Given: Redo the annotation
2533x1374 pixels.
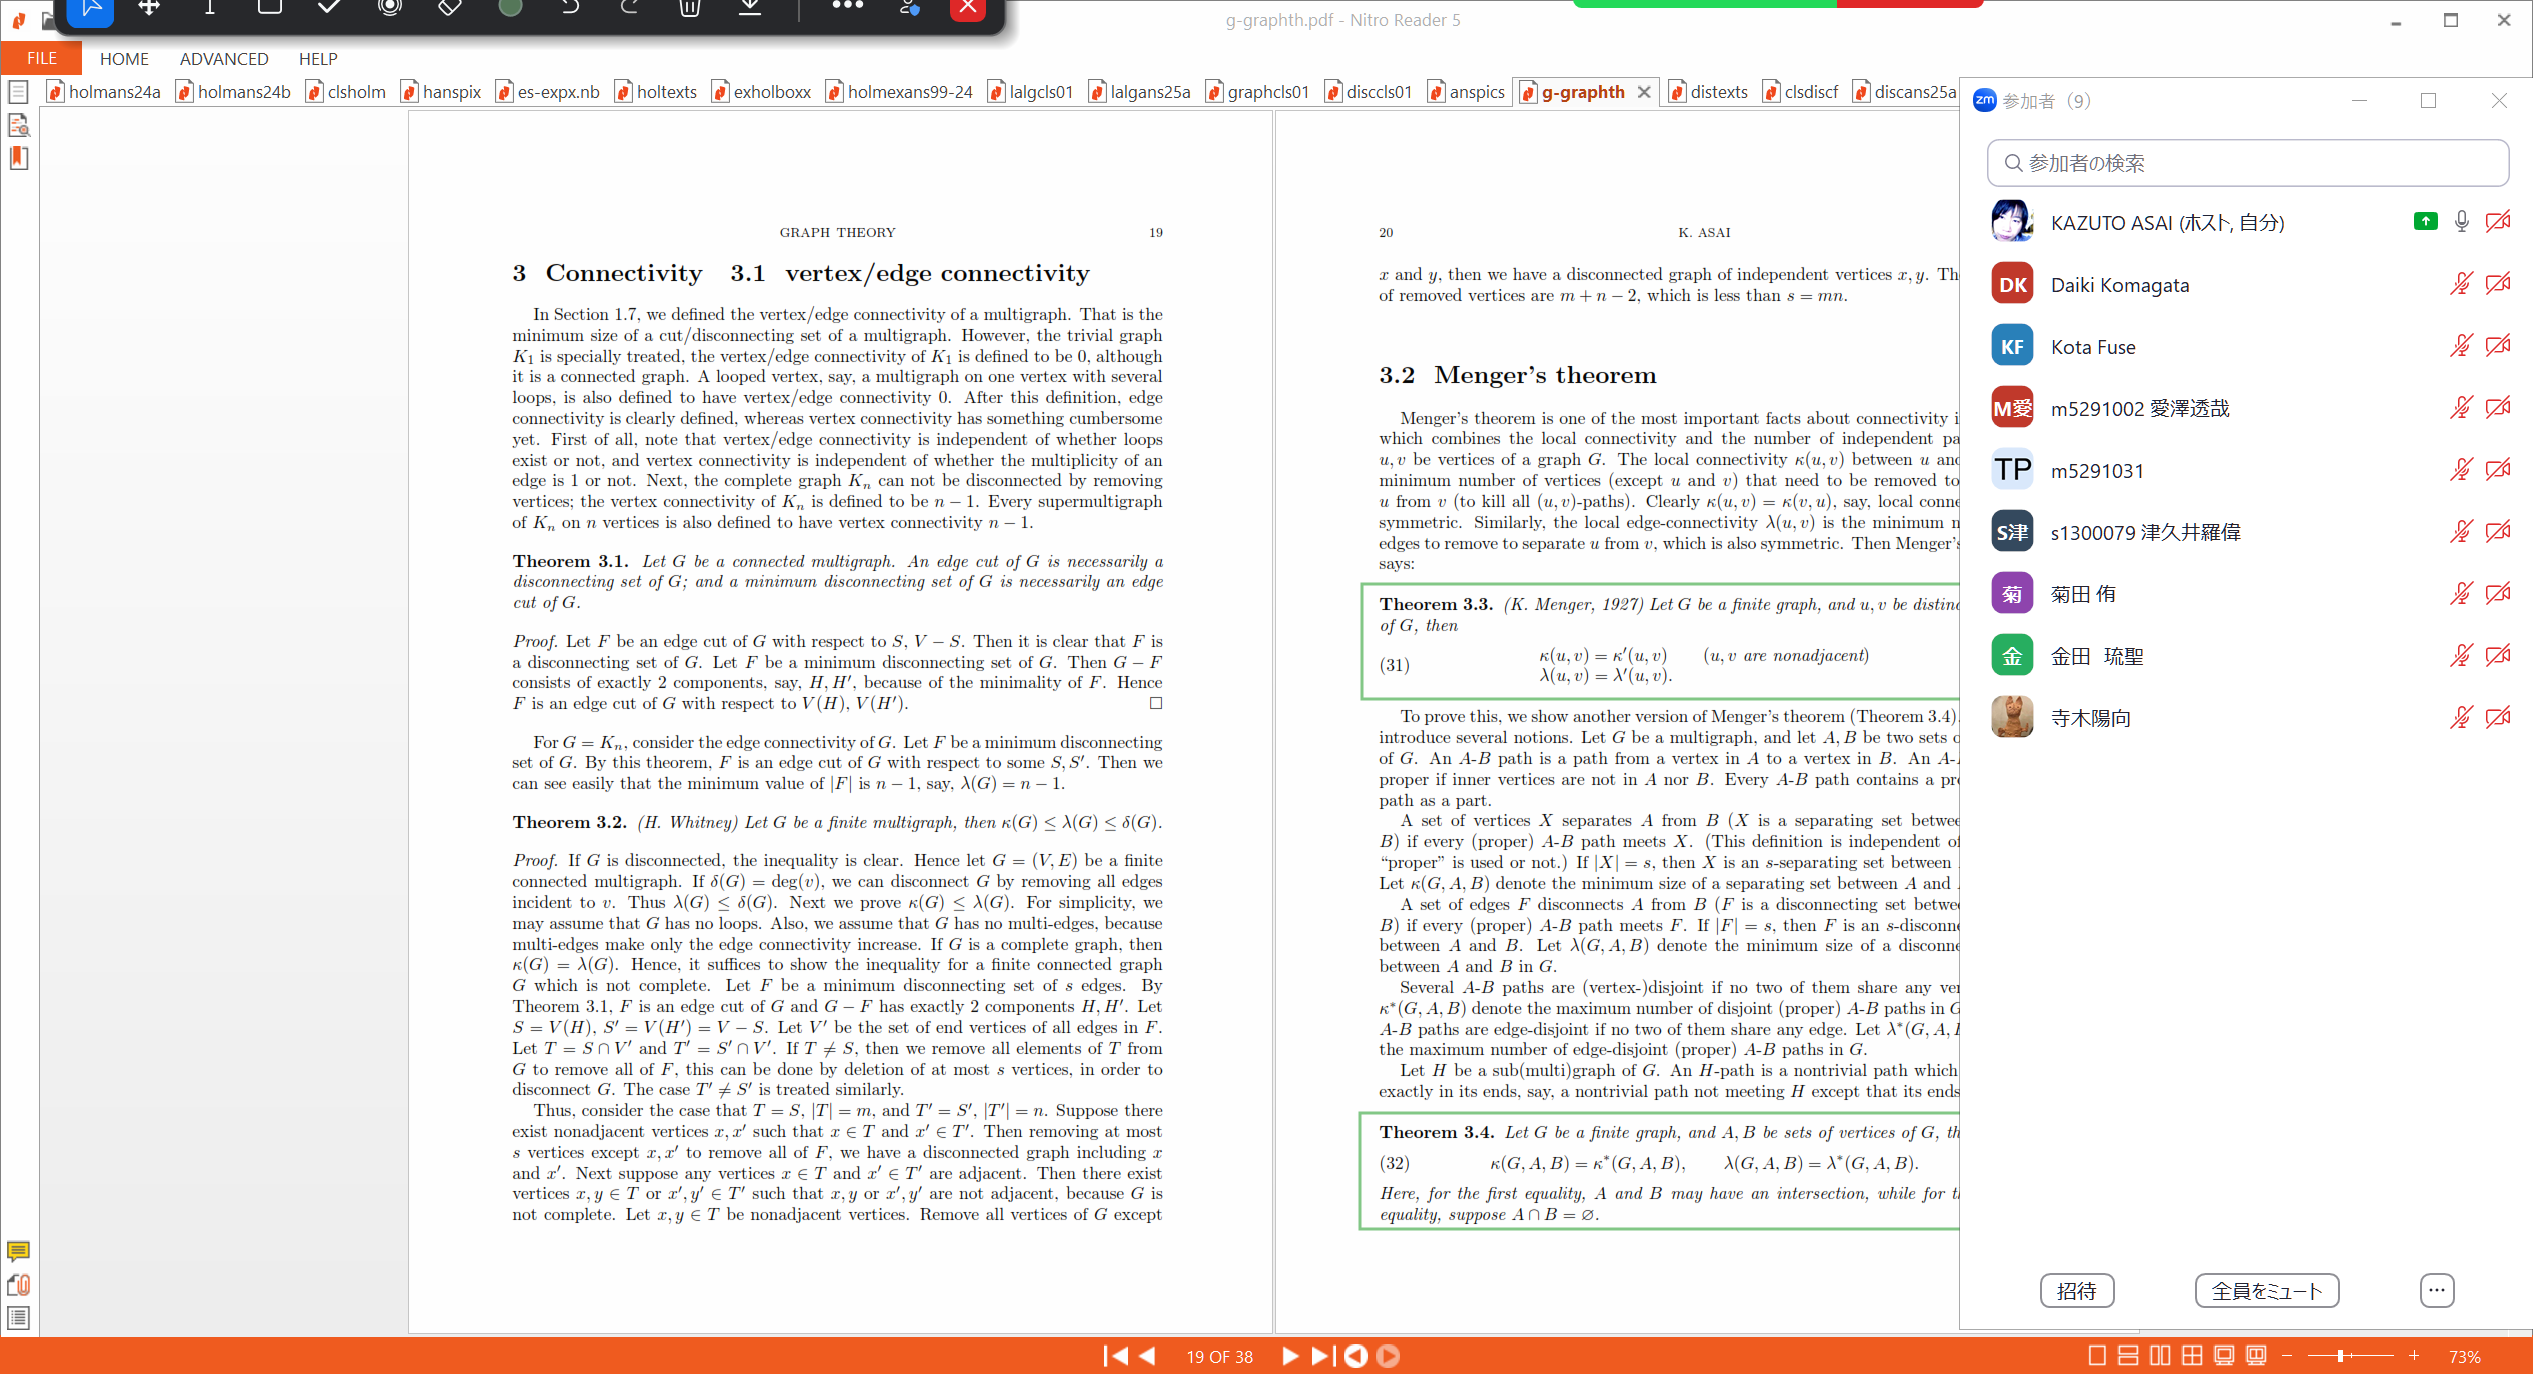Looking at the screenshot, I should coord(629,9).
